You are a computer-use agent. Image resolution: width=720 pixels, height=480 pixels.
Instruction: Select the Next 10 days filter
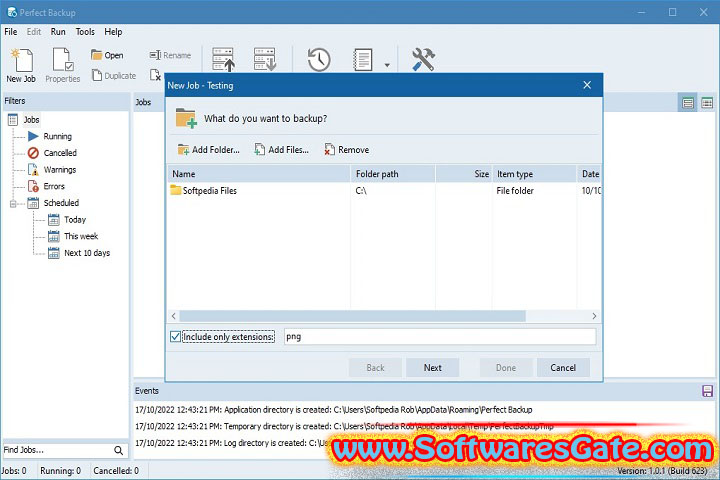[x=87, y=253]
